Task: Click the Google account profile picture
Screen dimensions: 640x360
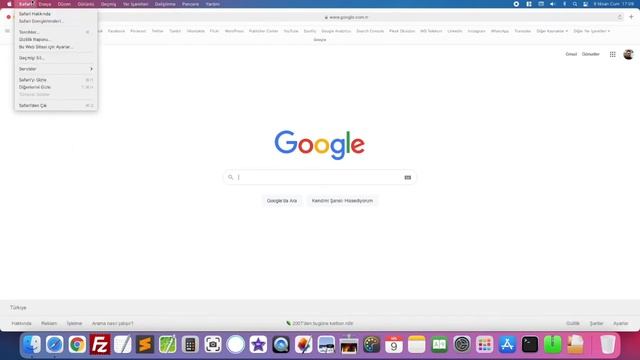Action: tap(628, 54)
